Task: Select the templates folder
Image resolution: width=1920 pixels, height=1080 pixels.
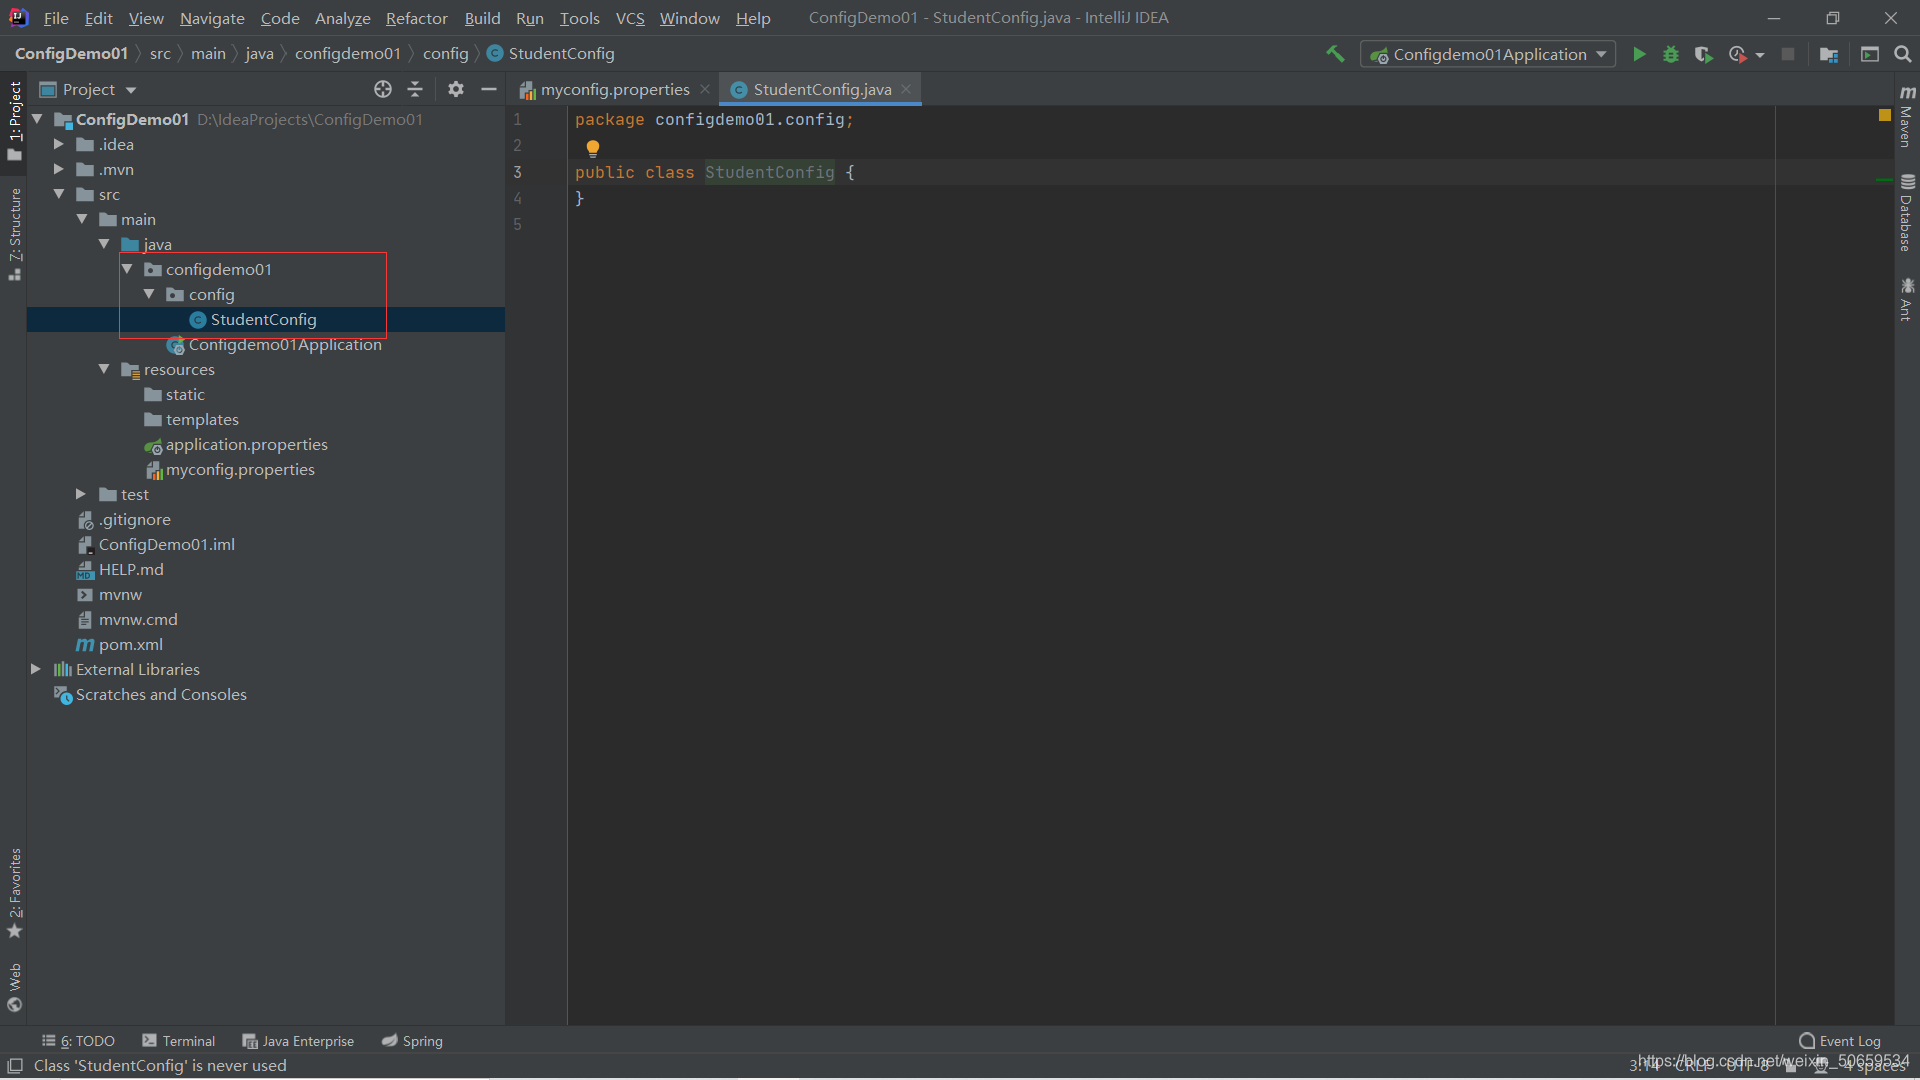Action: click(x=202, y=419)
